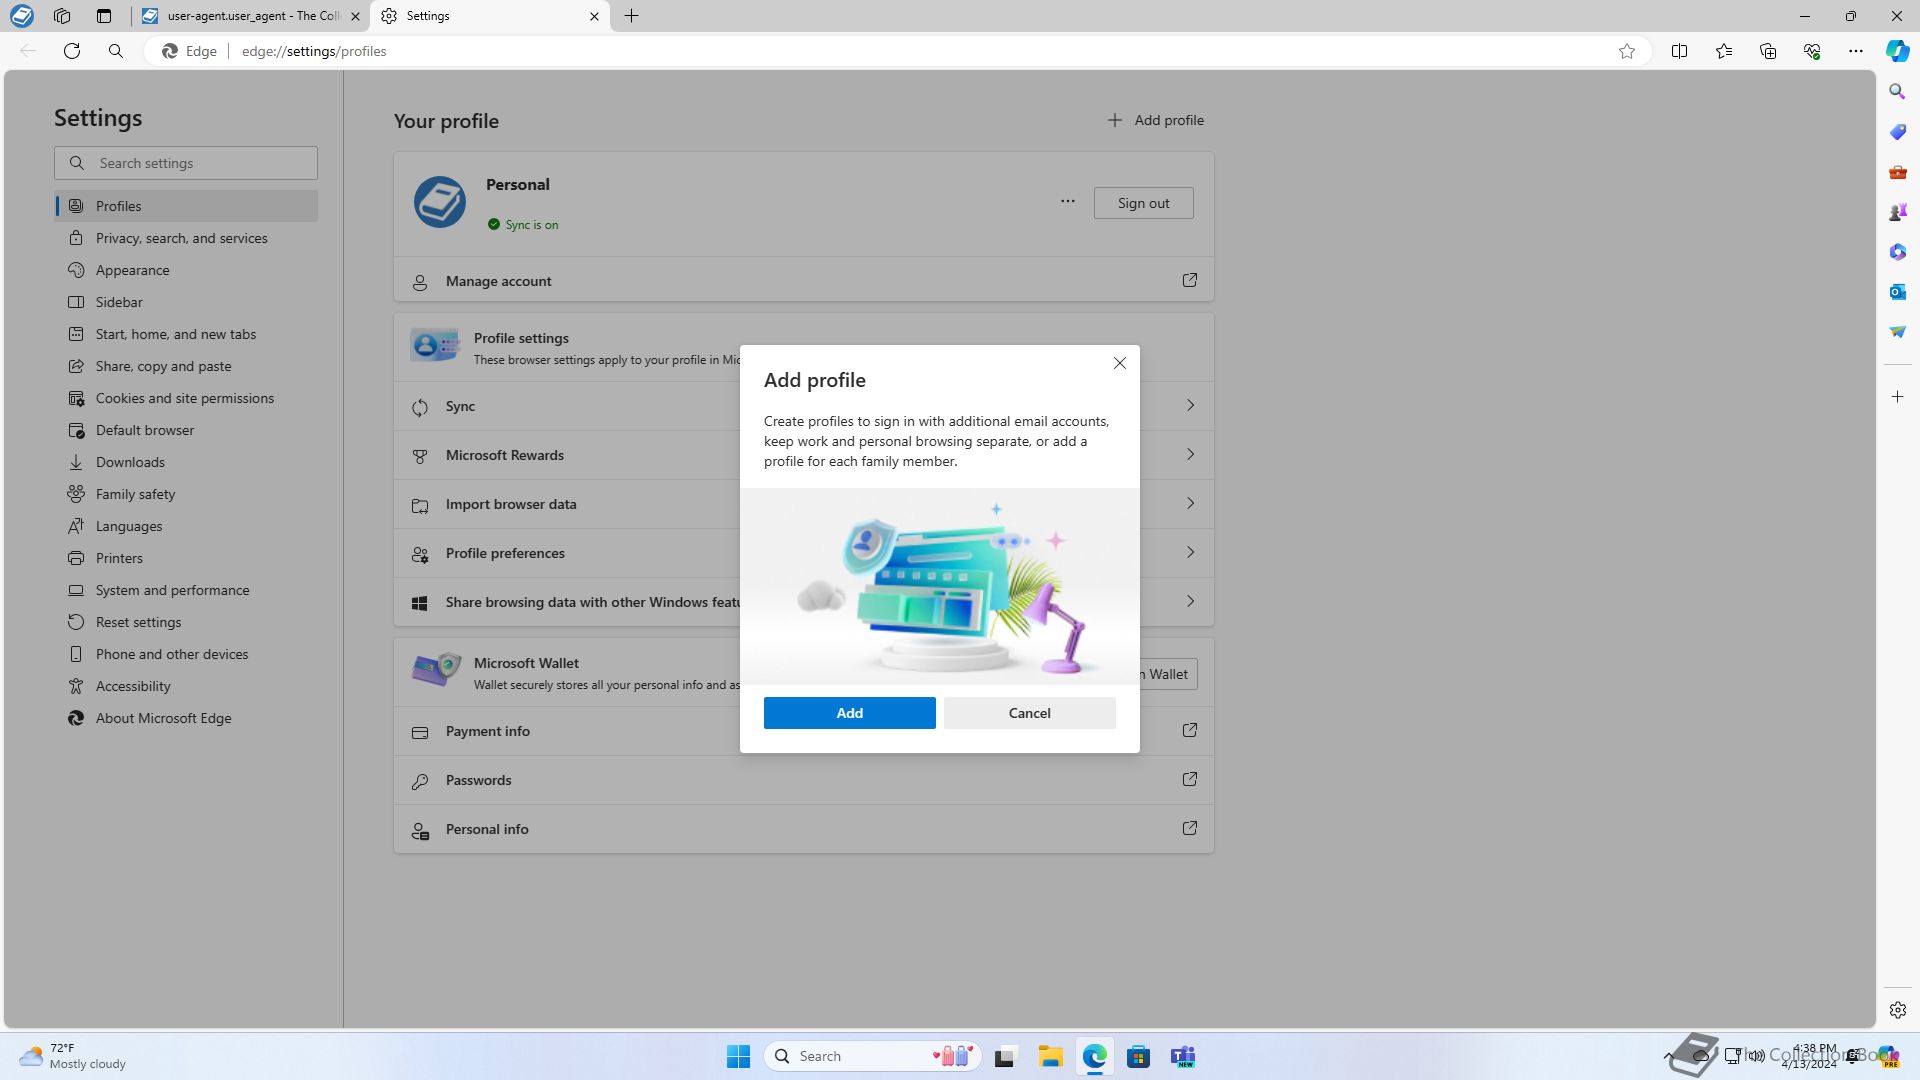1920x1080 pixels.
Task: Expand the Sync settings chevron
Action: [x=1190, y=405]
